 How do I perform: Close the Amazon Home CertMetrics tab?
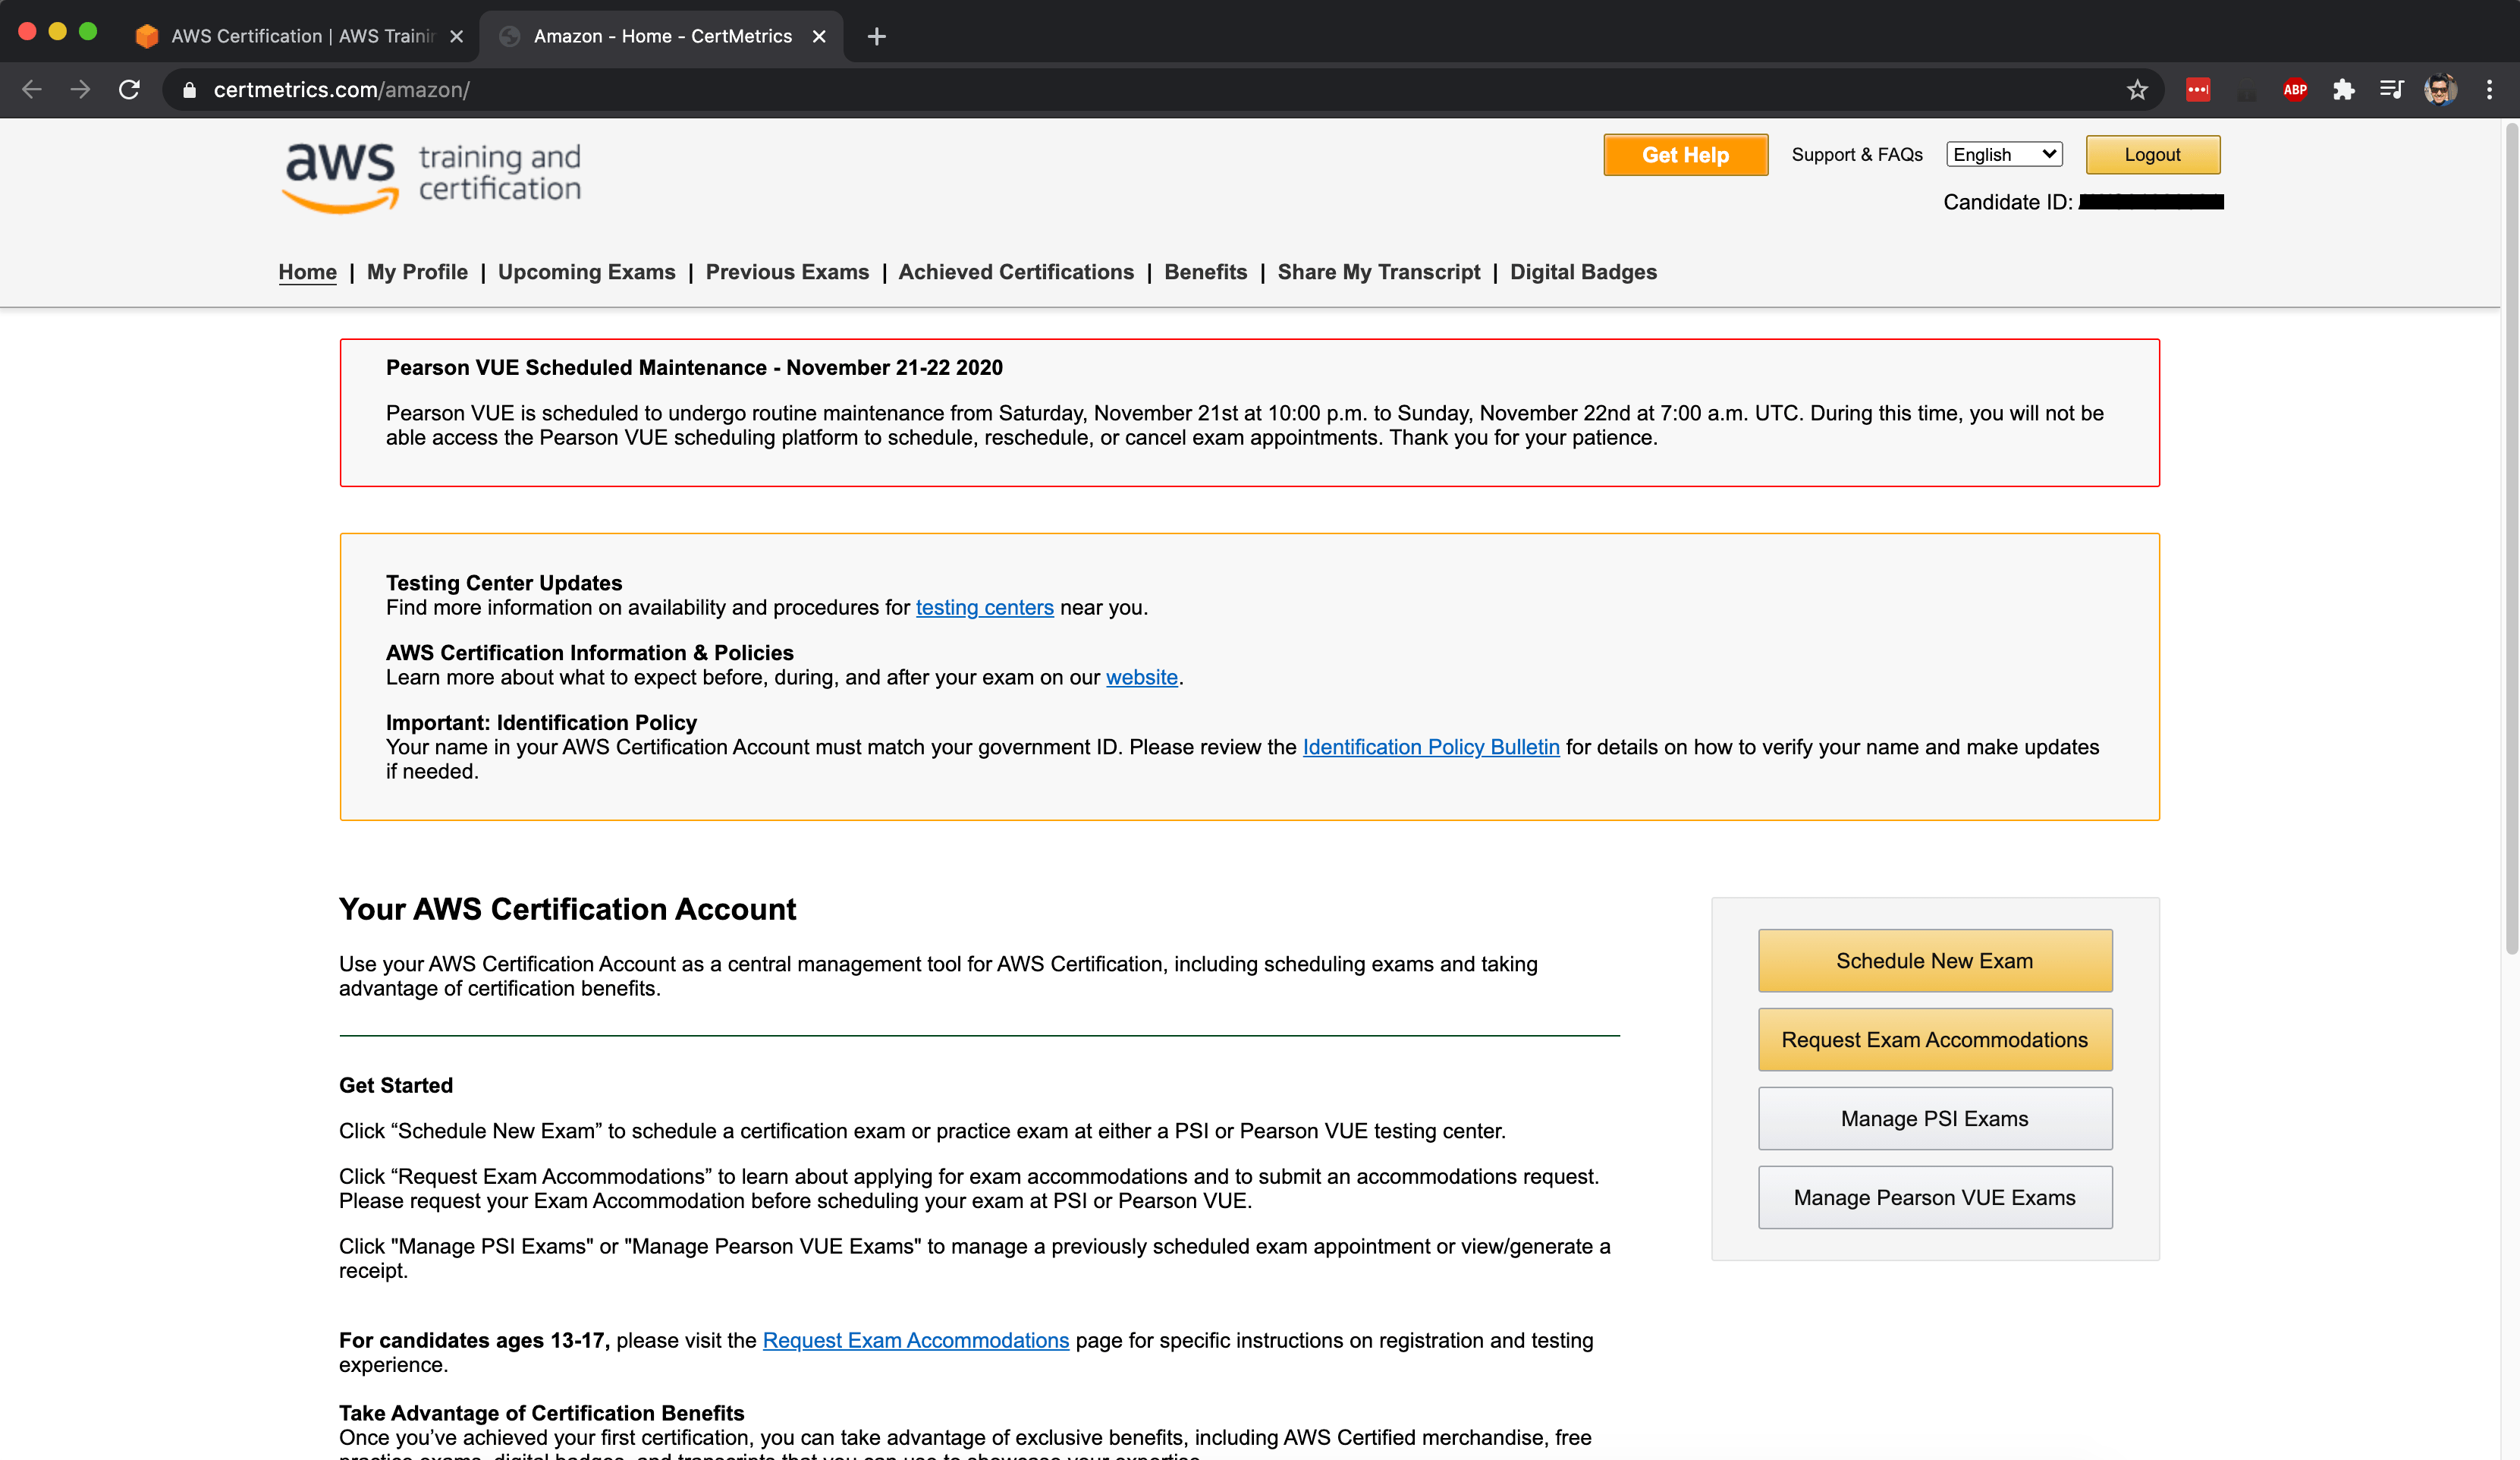[819, 36]
